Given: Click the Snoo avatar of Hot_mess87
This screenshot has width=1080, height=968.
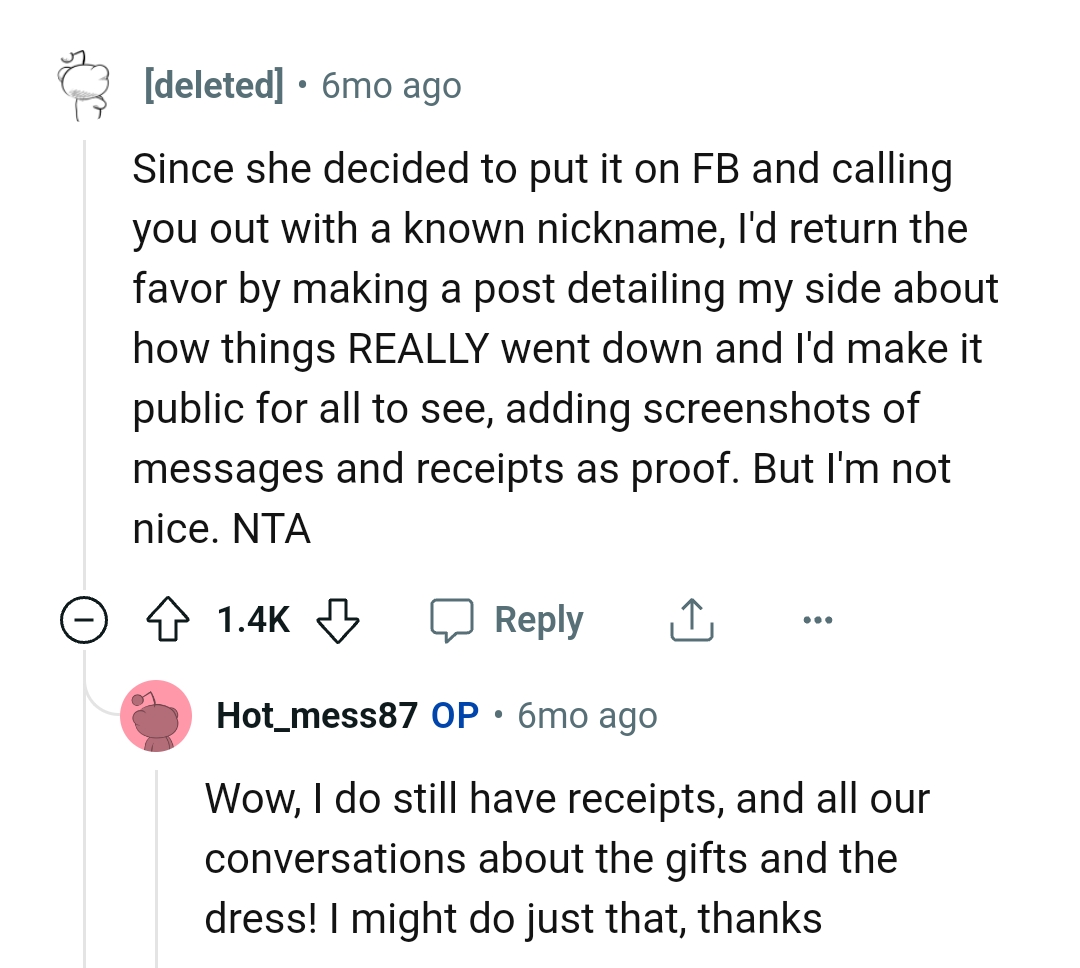Looking at the screenshot, I should pyautogui.click(x=156, y=716).
